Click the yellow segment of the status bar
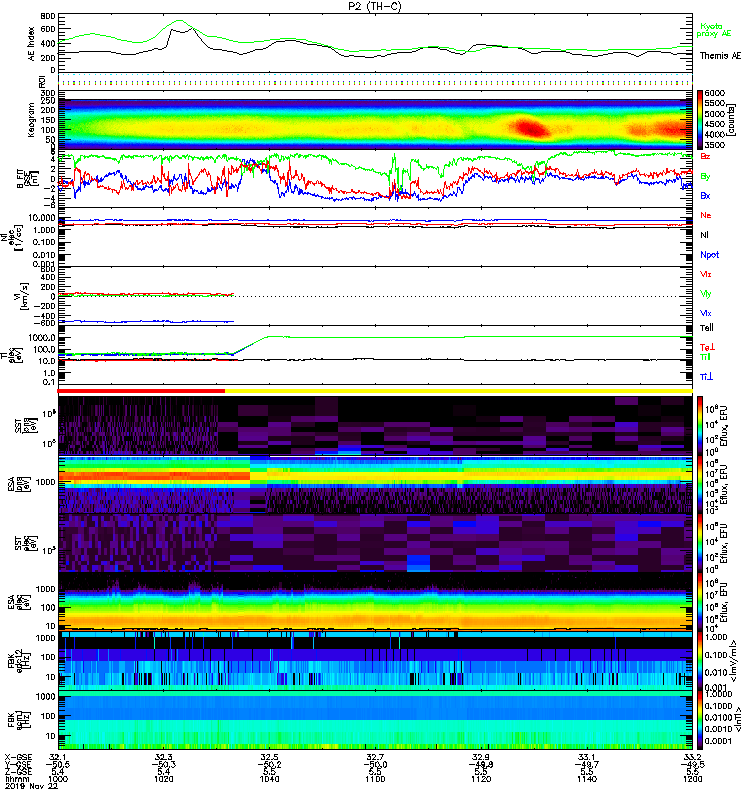 459,391
